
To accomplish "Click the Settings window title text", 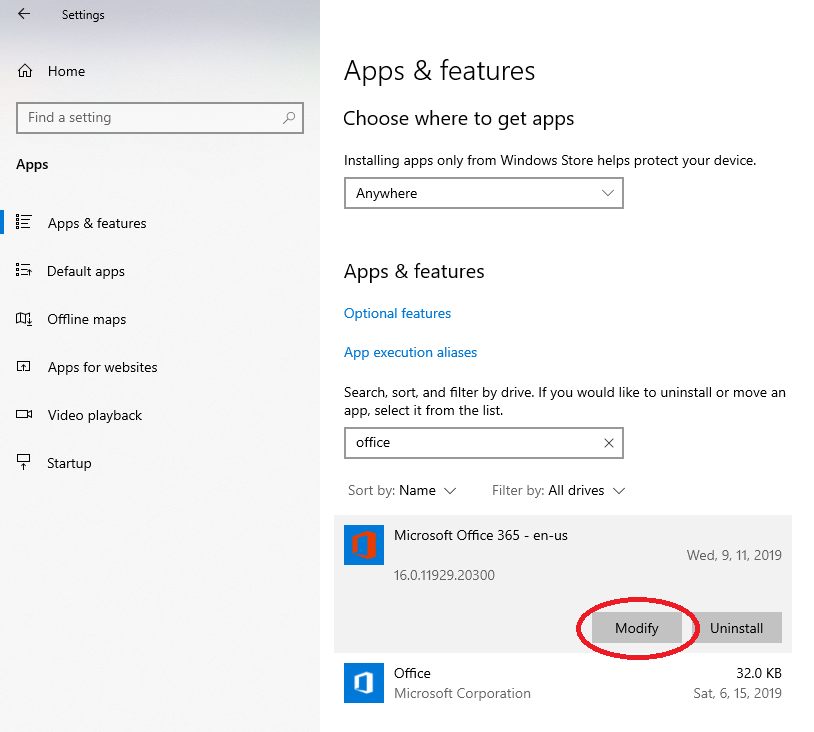I will (x=83, y=15).
